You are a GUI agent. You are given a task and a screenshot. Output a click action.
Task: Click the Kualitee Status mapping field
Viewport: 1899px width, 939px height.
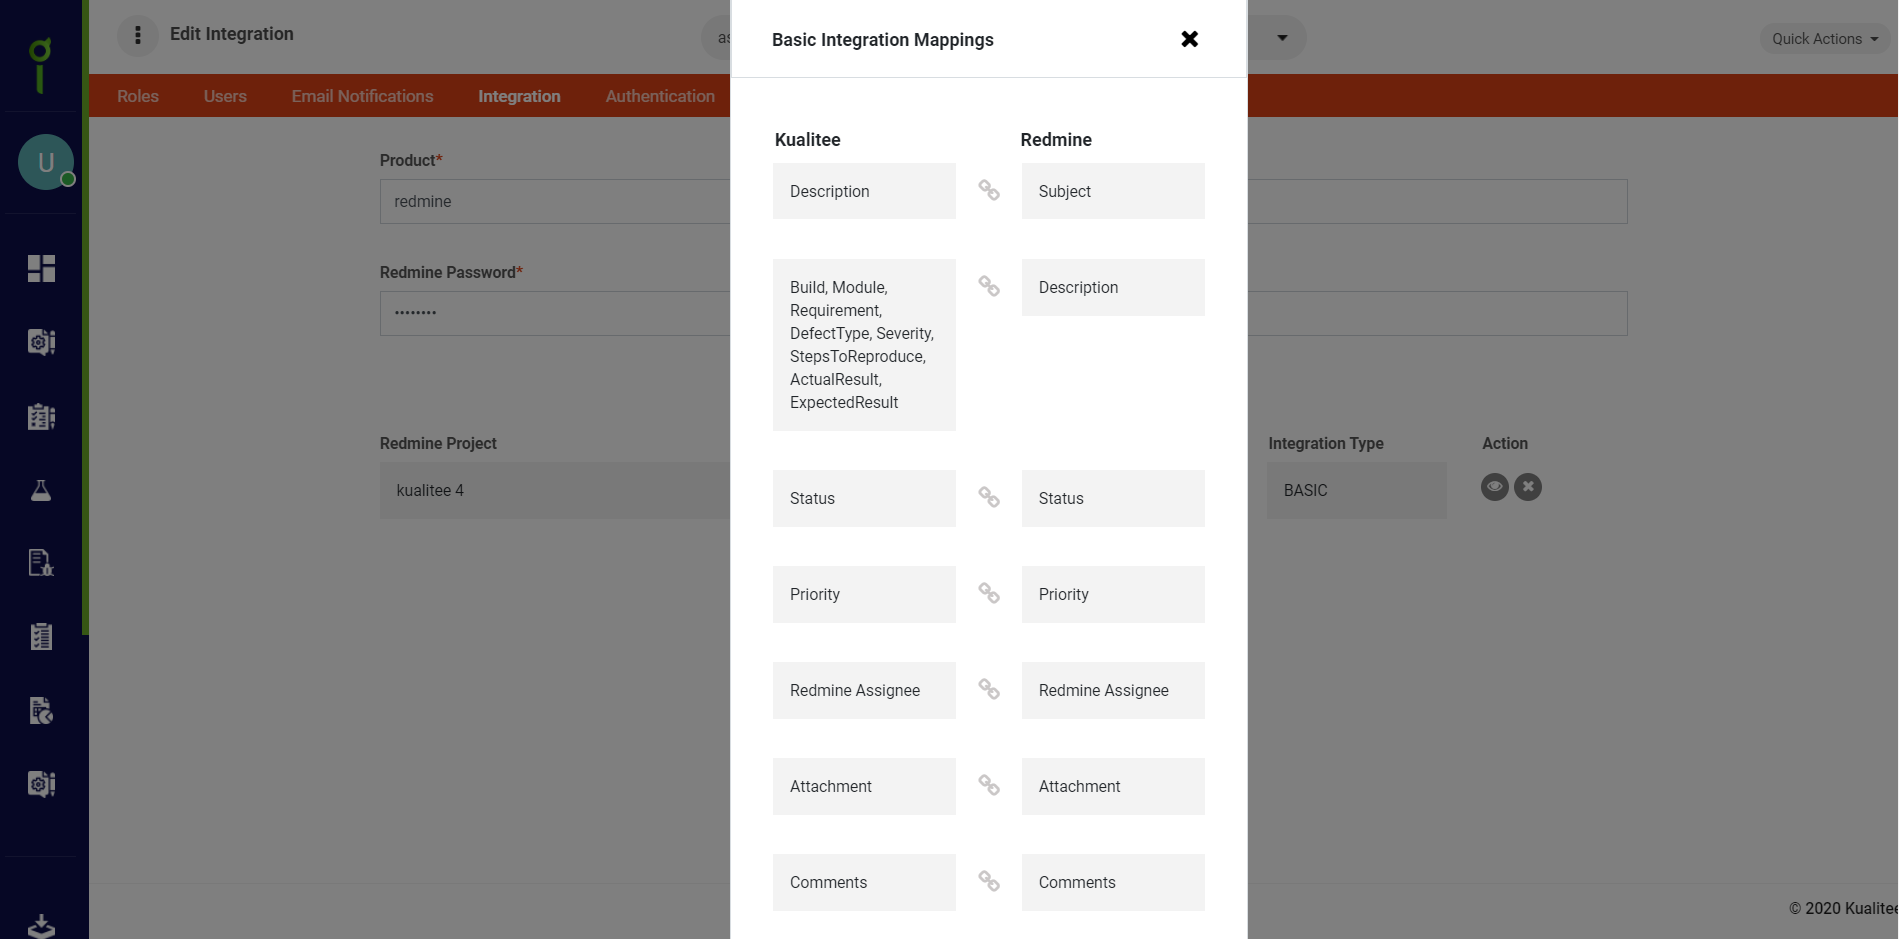[x=864, y=498]
